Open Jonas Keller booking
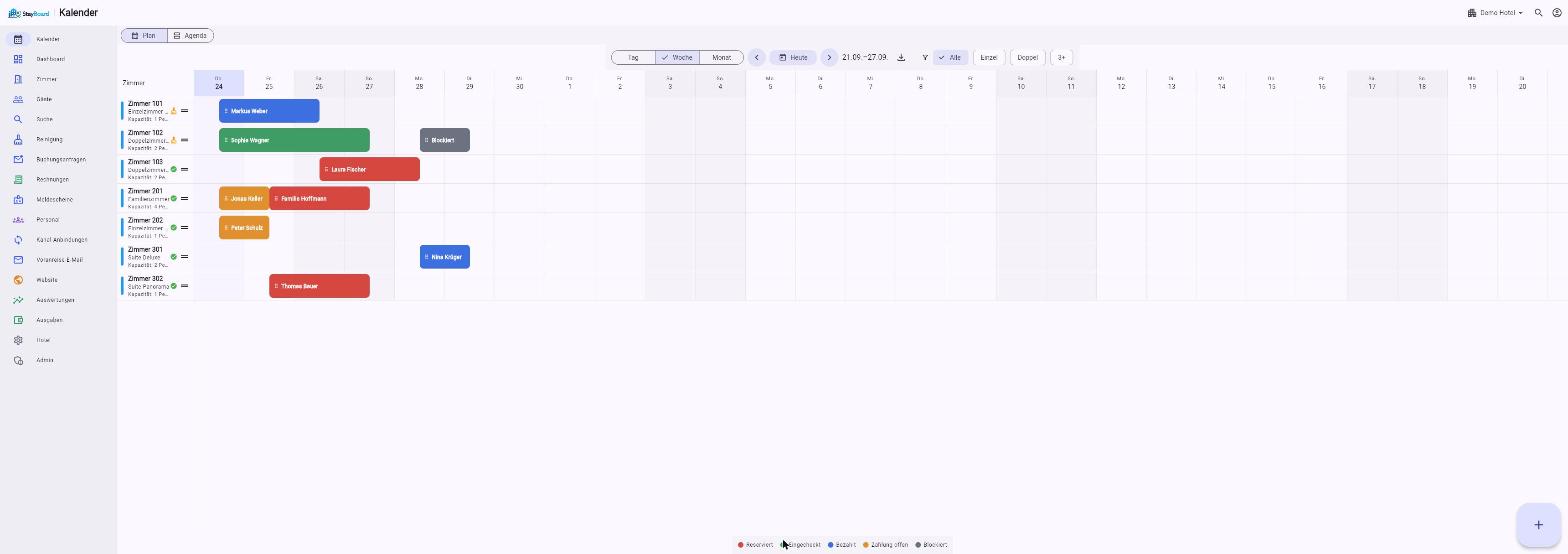 click(244, 198)
